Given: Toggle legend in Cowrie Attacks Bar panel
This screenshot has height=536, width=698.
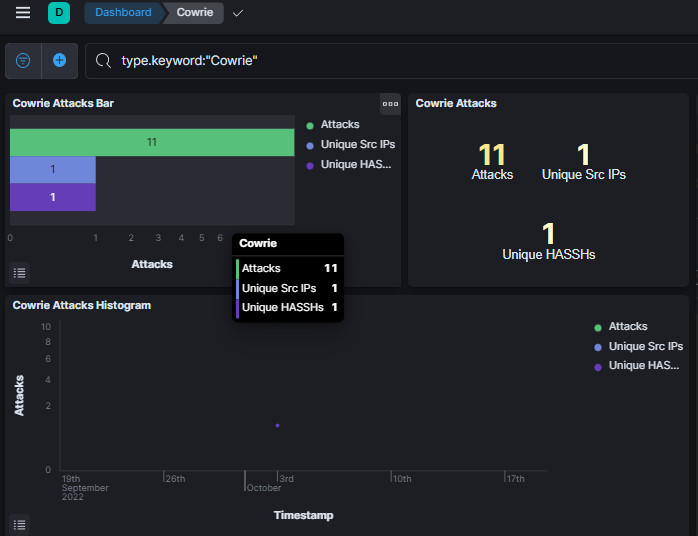Looking at the screenshot, I should (x=20, y=272).
